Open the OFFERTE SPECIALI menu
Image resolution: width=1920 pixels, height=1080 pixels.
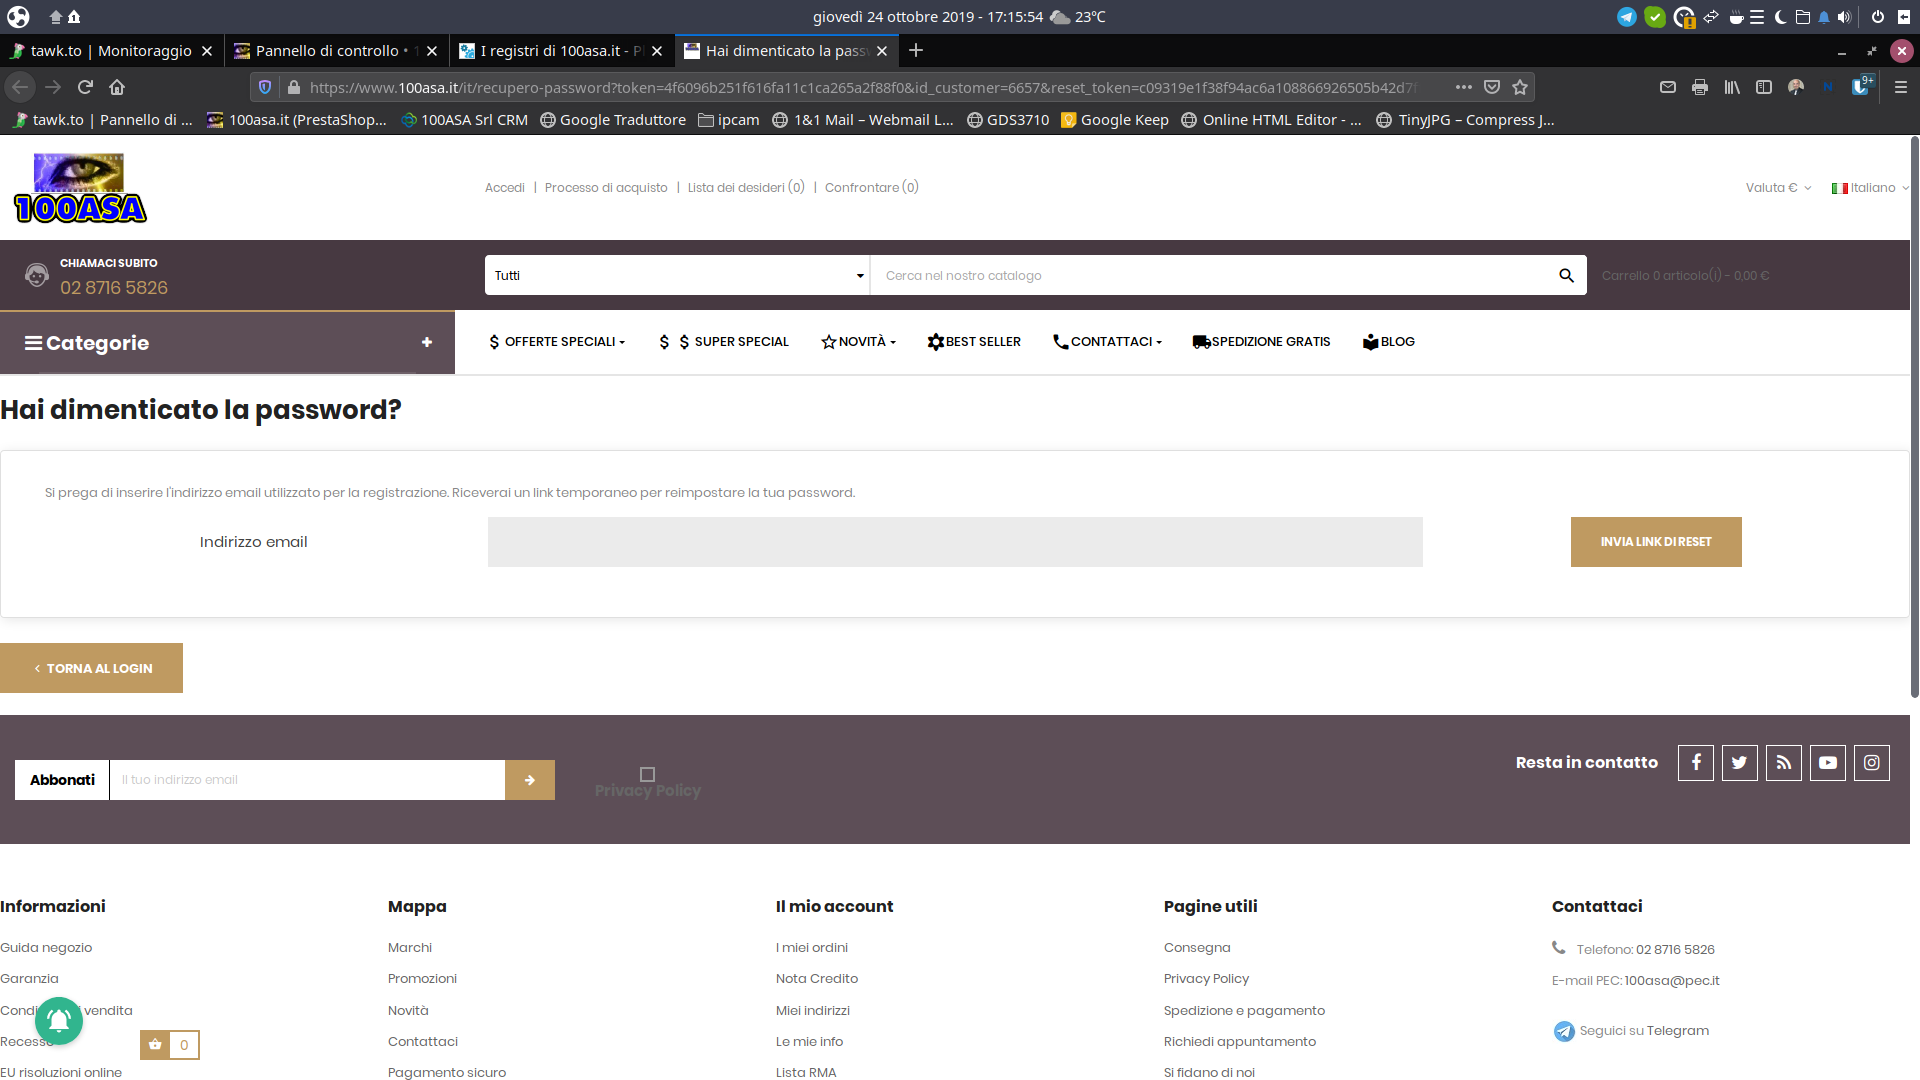click(557, 341)
